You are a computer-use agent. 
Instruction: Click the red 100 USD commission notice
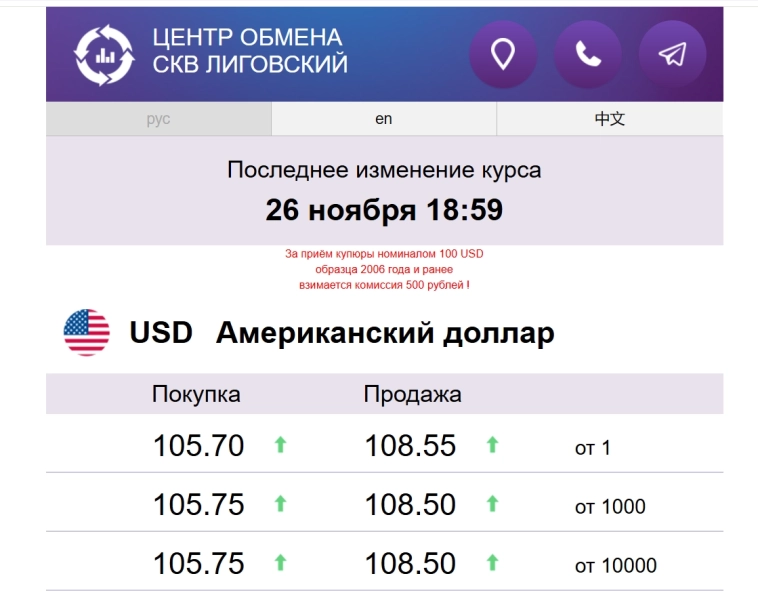pyautogui.click(x=384, y=270)
